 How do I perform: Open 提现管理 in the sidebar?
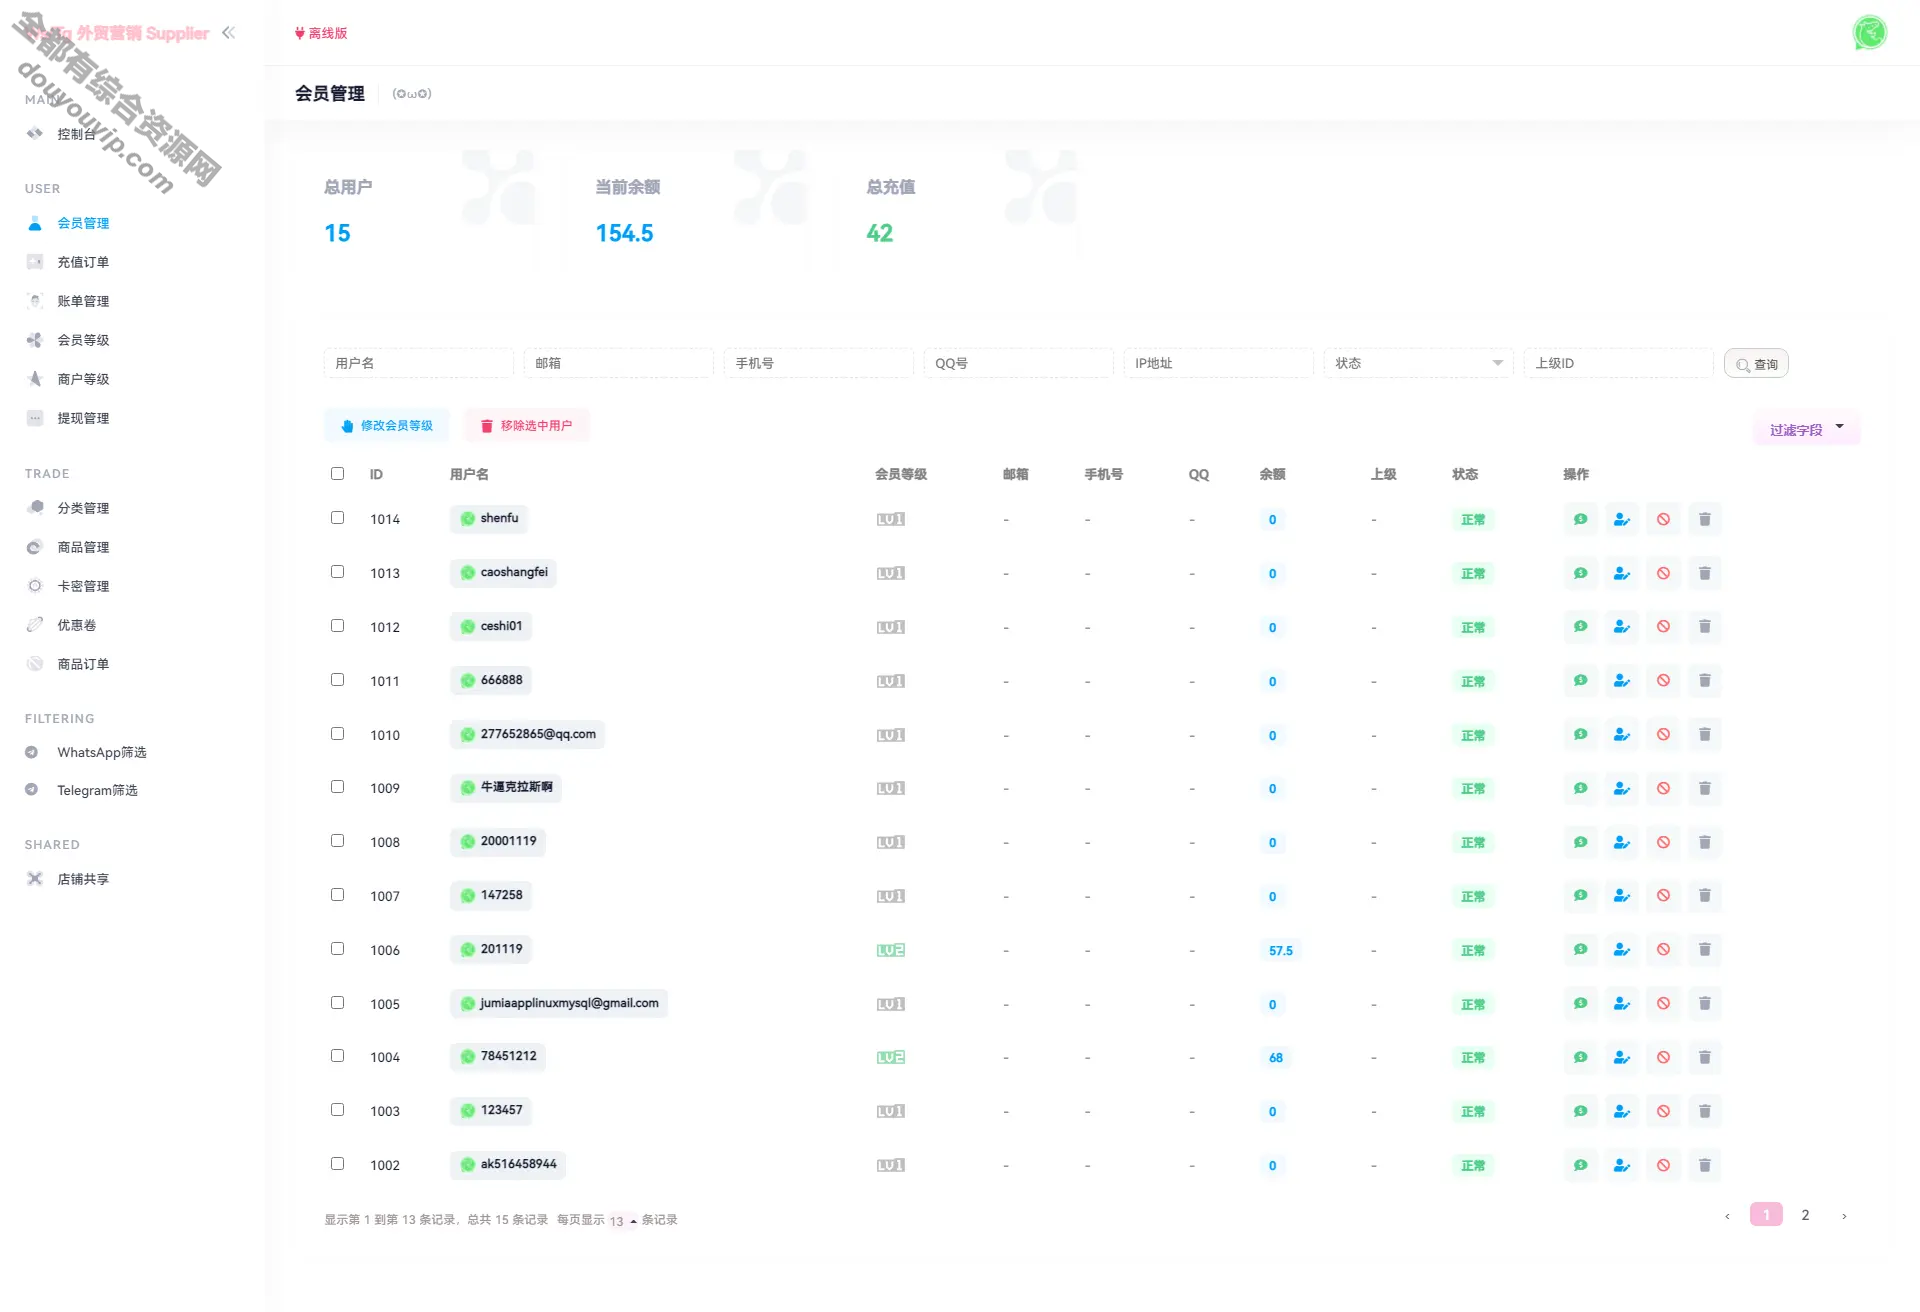click(83, 418)
